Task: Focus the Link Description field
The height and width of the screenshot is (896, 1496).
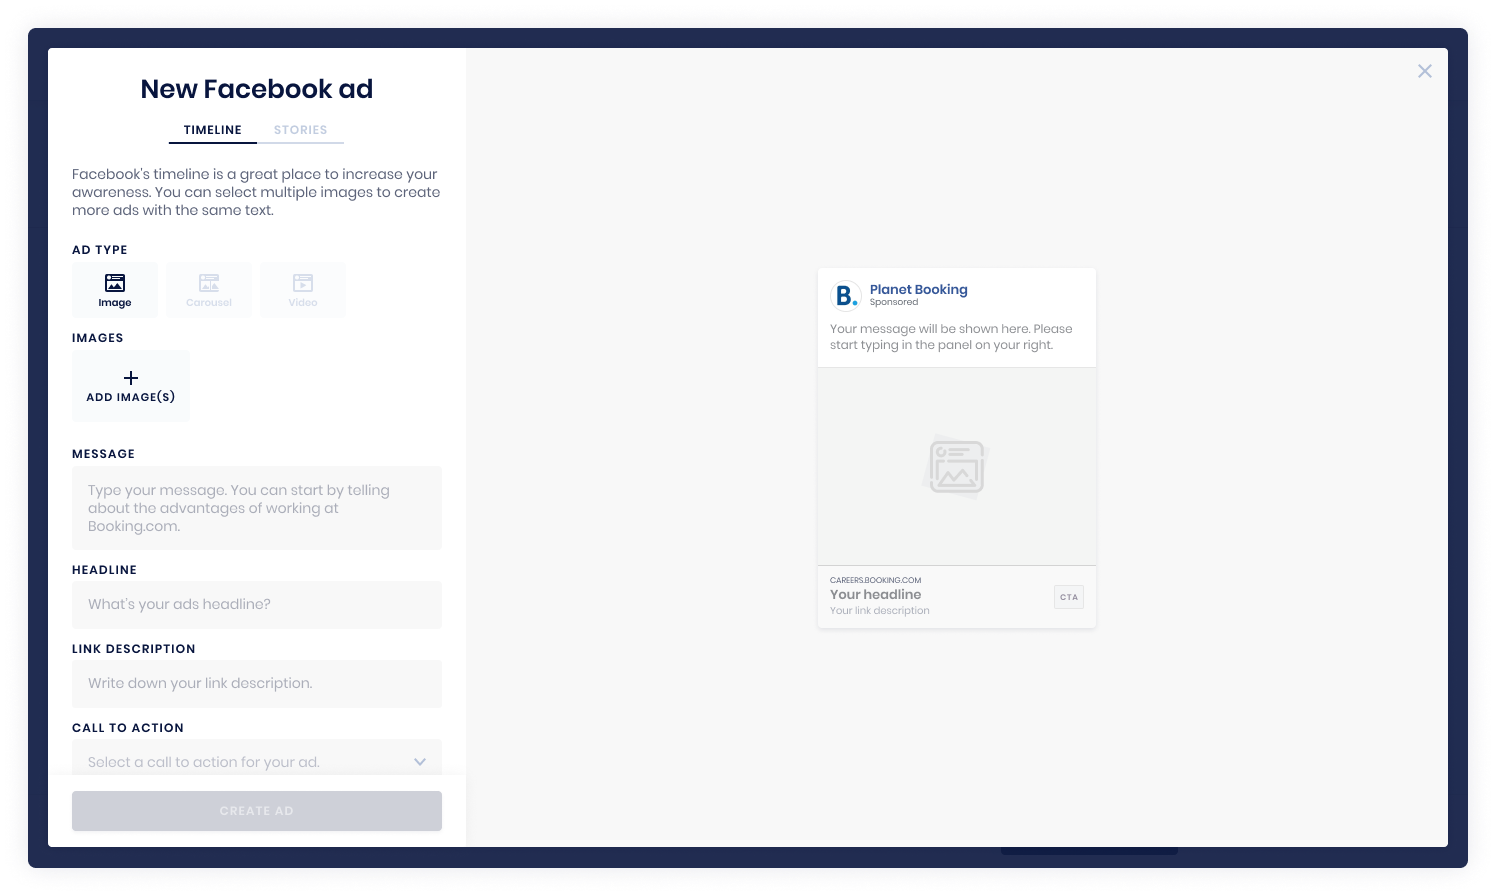Action: point(257,684)
